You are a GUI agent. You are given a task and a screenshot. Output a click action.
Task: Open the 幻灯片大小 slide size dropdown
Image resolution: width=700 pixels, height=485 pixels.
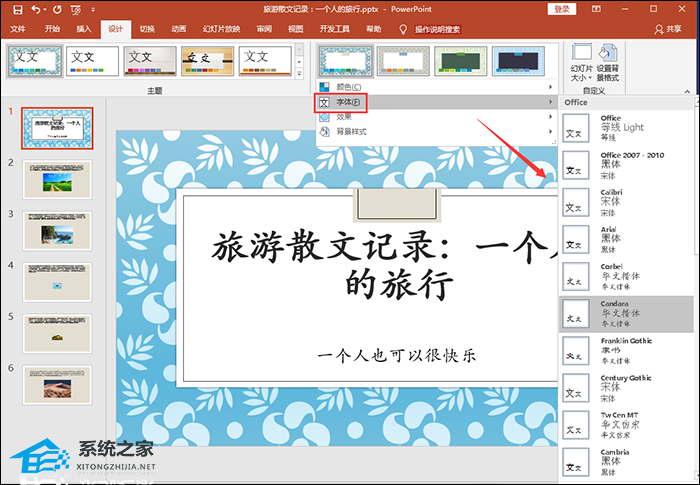[582, 63]
